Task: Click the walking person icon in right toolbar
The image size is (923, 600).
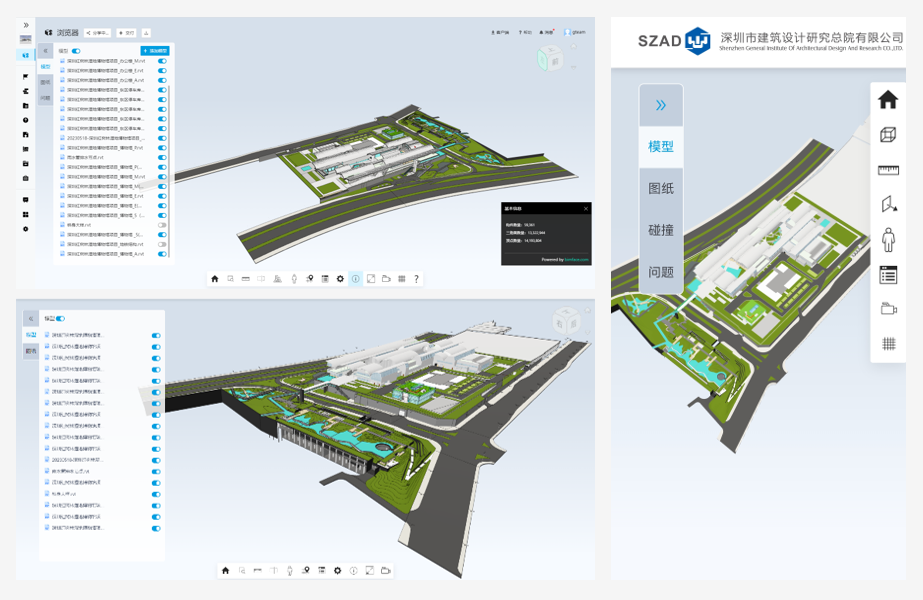Action: coord(887,240)
